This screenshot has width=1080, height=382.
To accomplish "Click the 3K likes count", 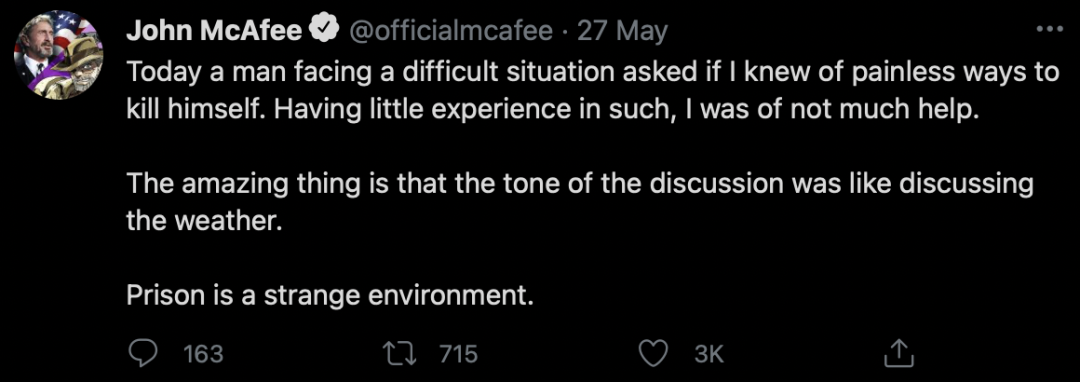I will (x=708, y=354).
